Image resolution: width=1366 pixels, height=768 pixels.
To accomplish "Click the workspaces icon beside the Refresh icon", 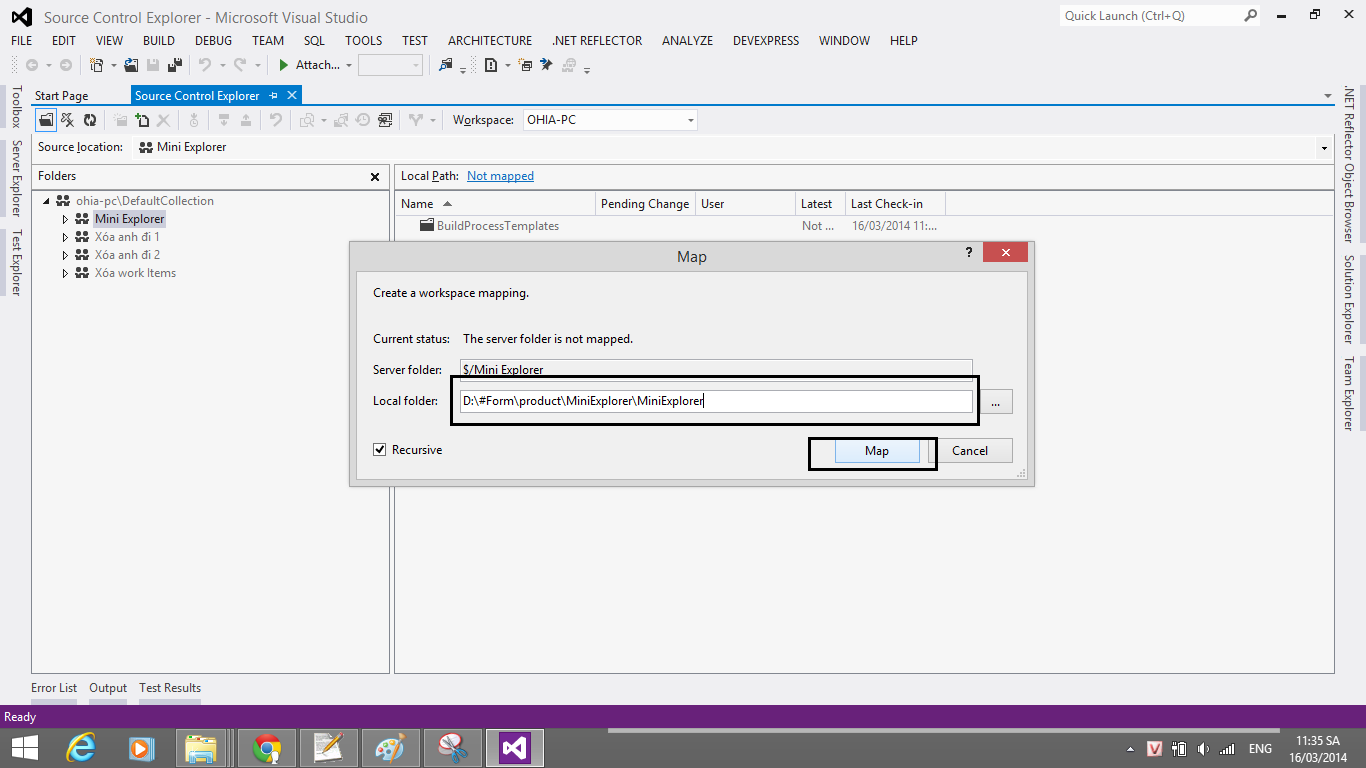I will (x=68, y=120).
